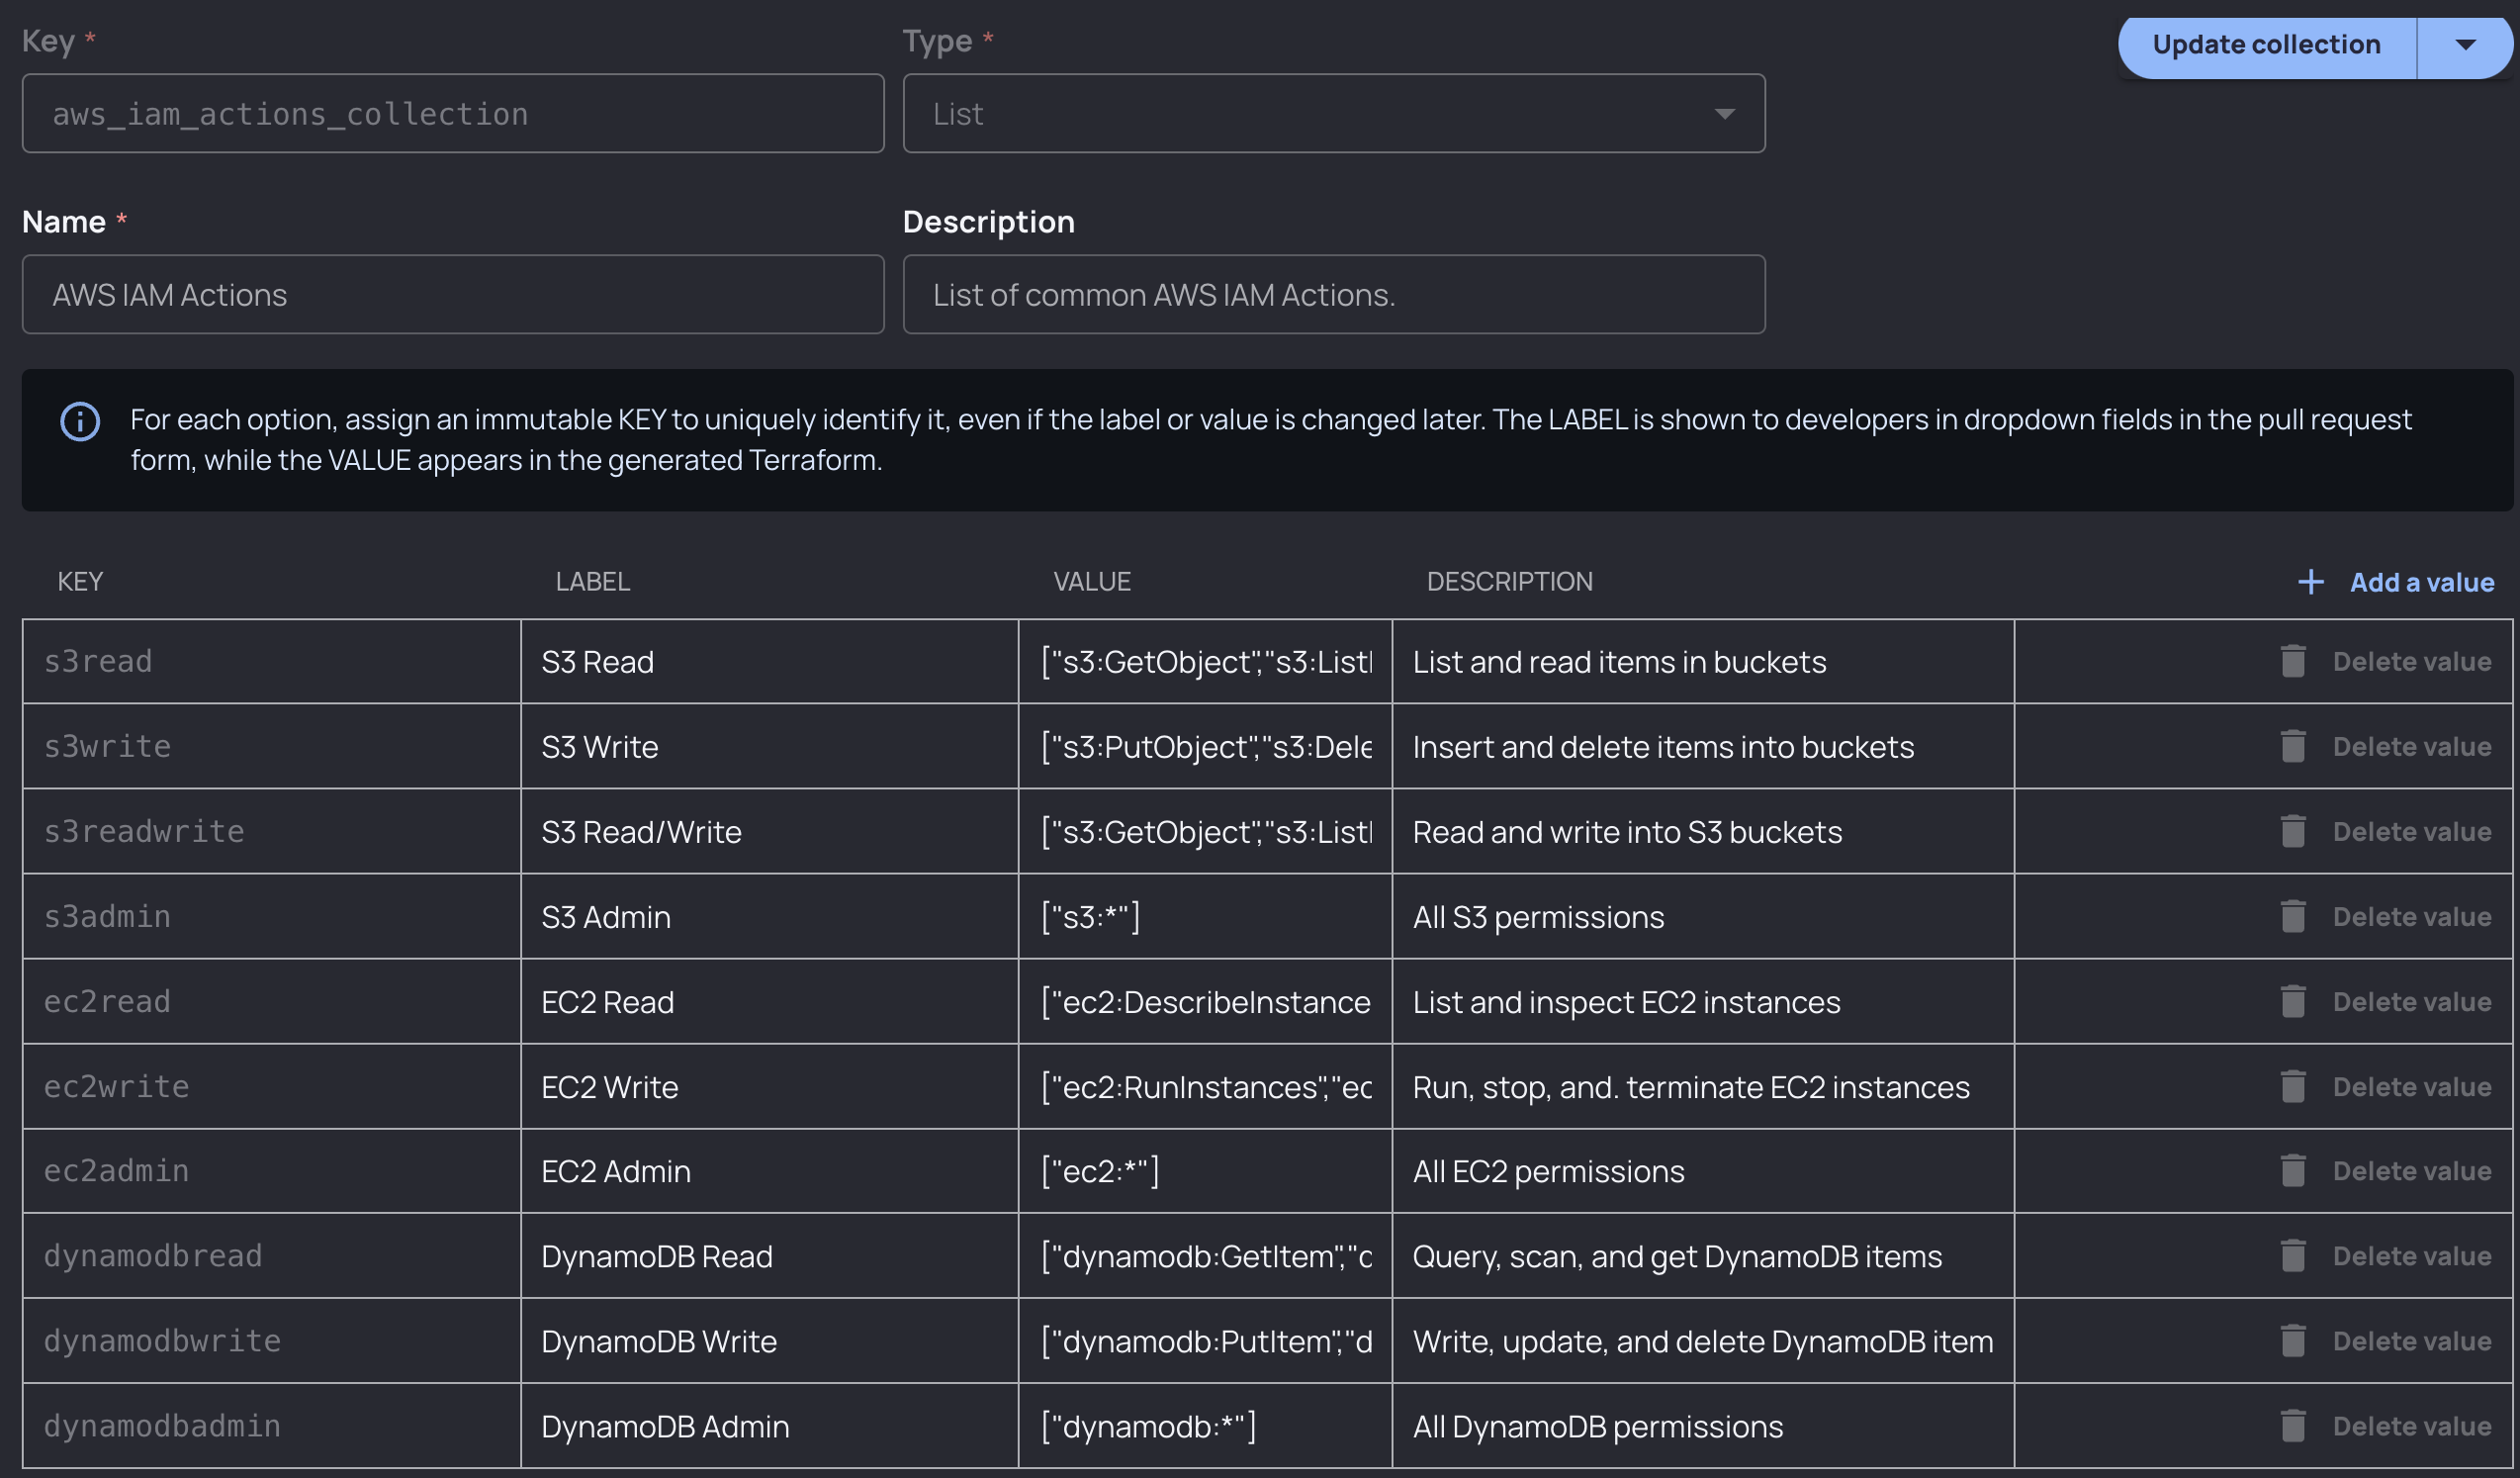Click the dynamodb:GetItem value cell
2520x1478 pixels.
tap(1205, 1255)
